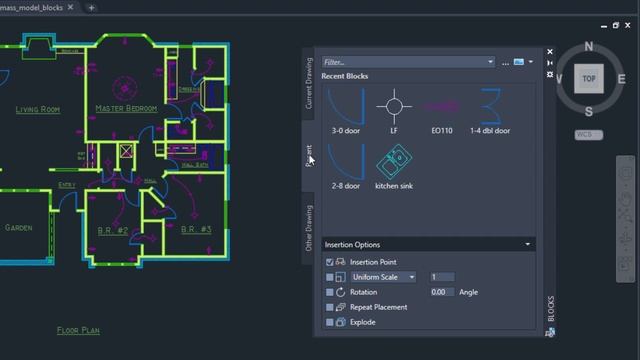Minimize the drawing window
Screen dimensions: 640x360
point(604,26)
